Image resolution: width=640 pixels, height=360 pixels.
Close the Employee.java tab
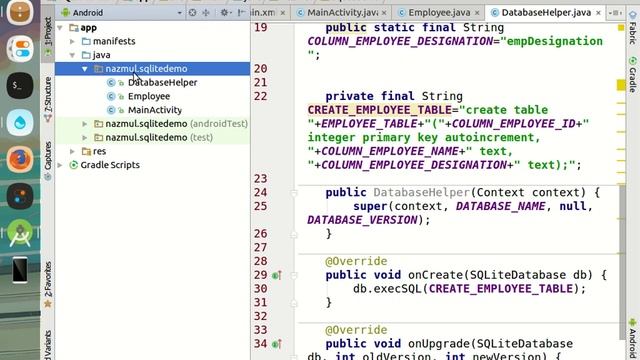[x=477, y=13]
